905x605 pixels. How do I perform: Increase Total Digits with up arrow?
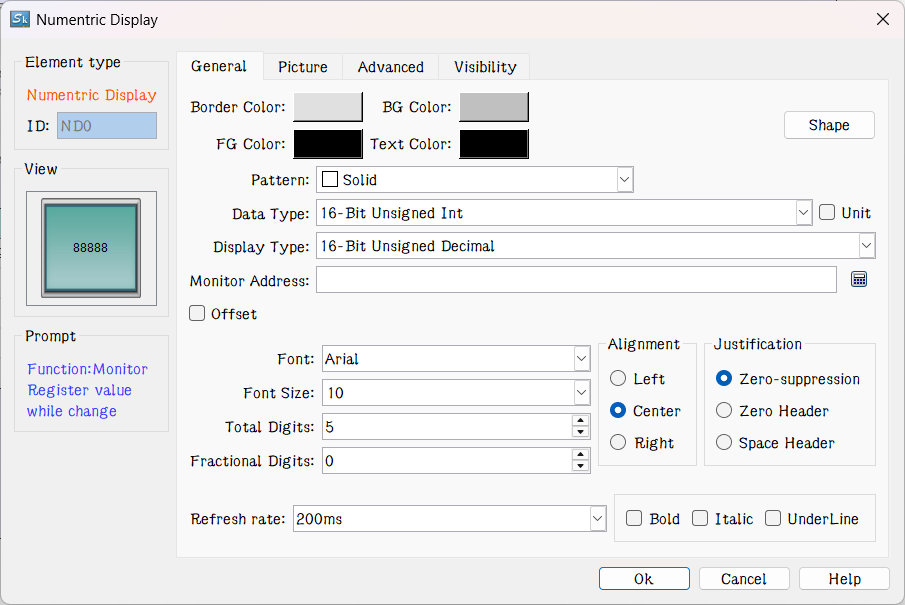580,421
